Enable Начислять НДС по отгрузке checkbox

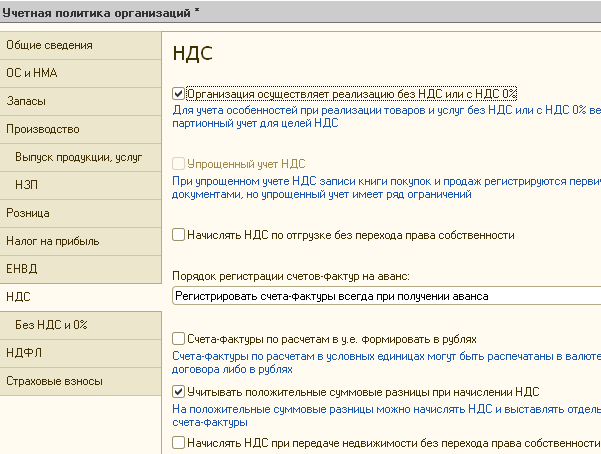[x=178, y=235]
